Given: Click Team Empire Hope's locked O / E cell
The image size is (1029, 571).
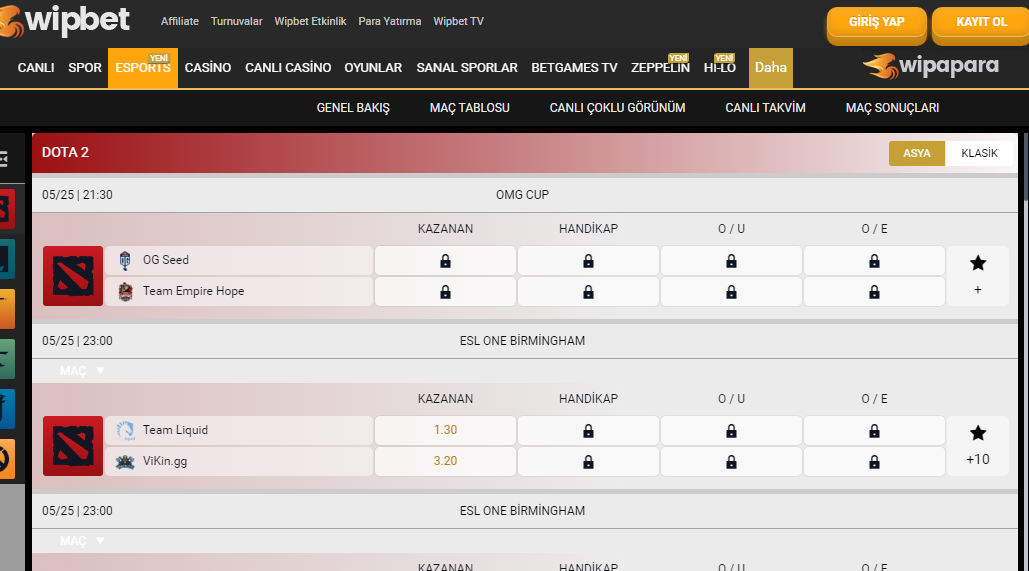Looking at the screenshot, I should (874, 291).
